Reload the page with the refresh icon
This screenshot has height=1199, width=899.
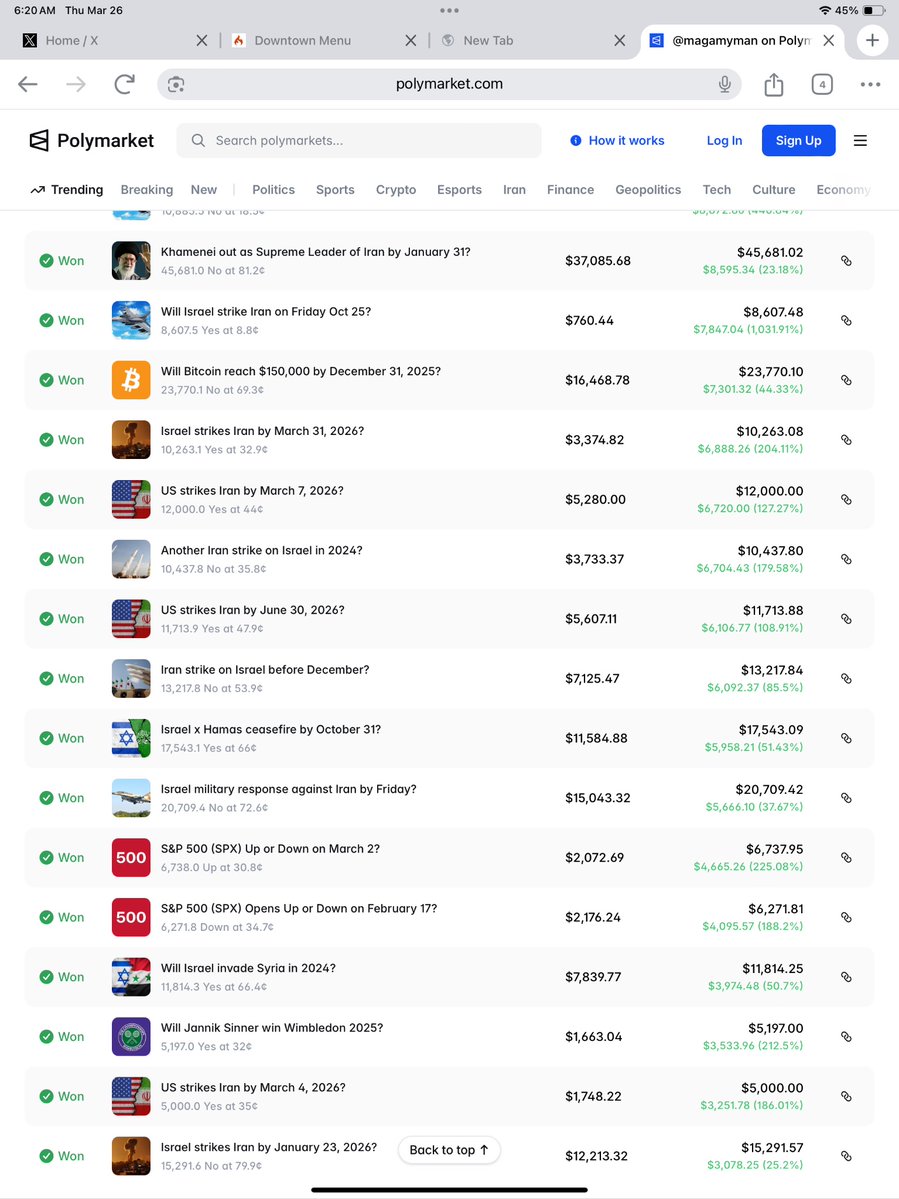[x=125, y=84]
